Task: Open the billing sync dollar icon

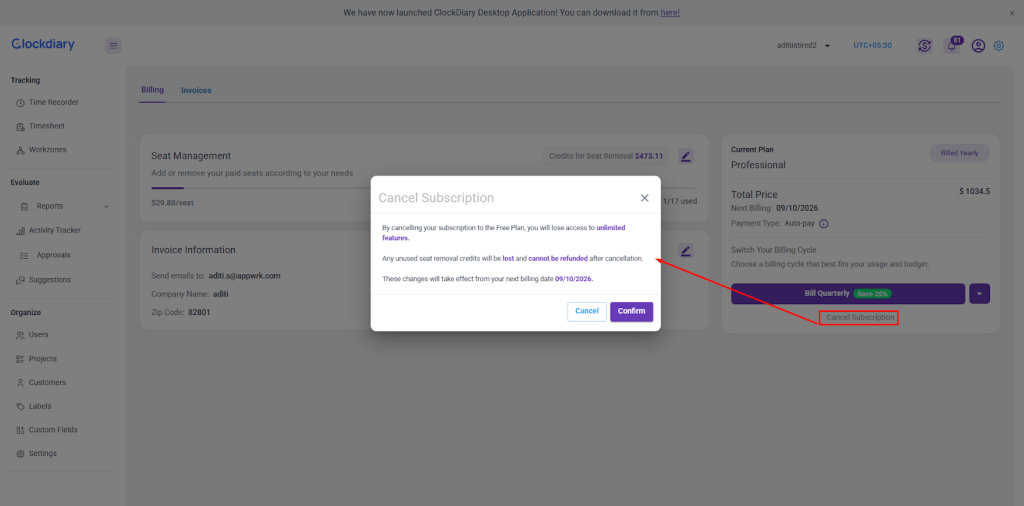Action: [x=925, y=45]
